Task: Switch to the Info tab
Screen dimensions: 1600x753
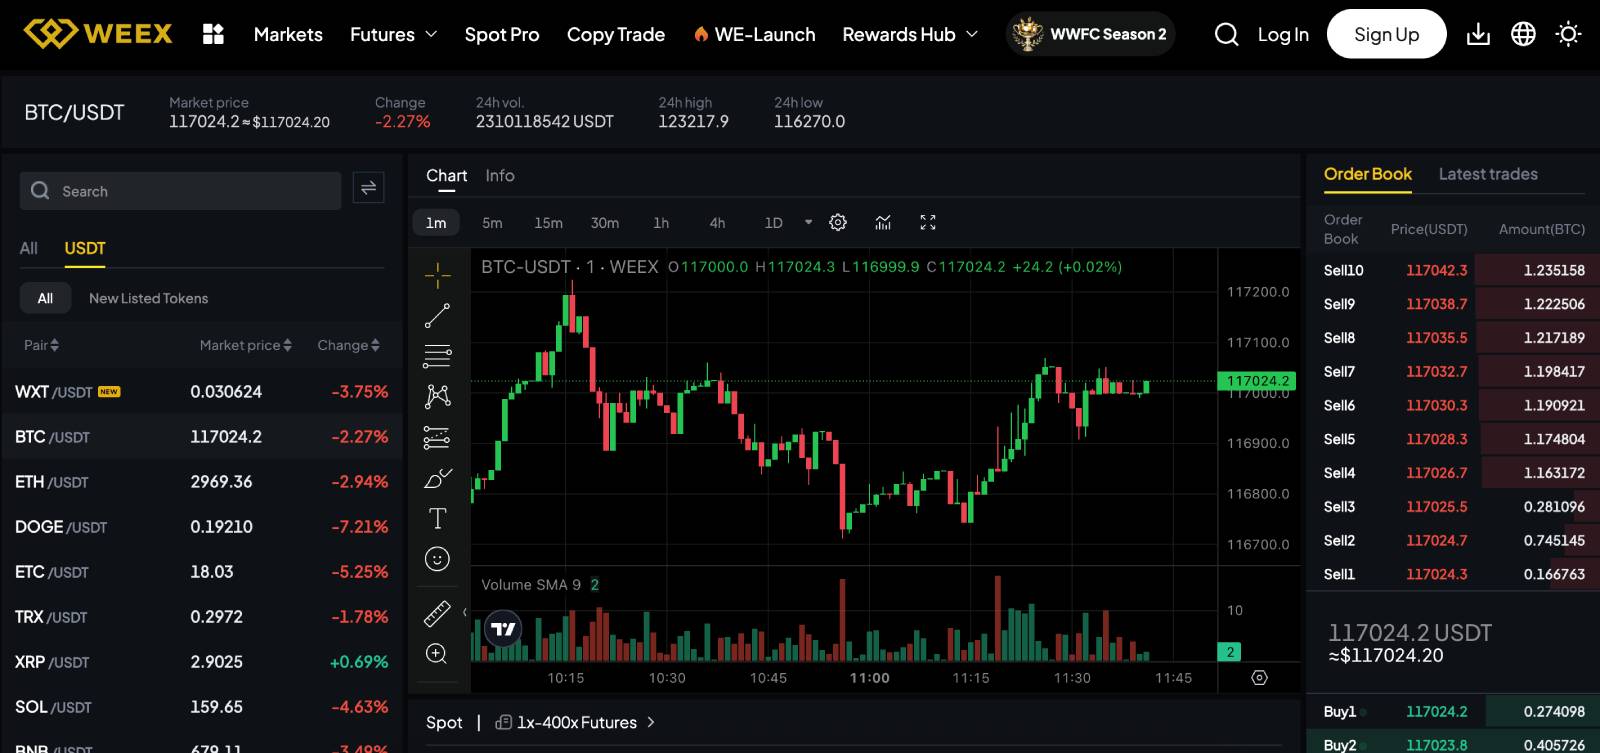Action: (500, 175)
